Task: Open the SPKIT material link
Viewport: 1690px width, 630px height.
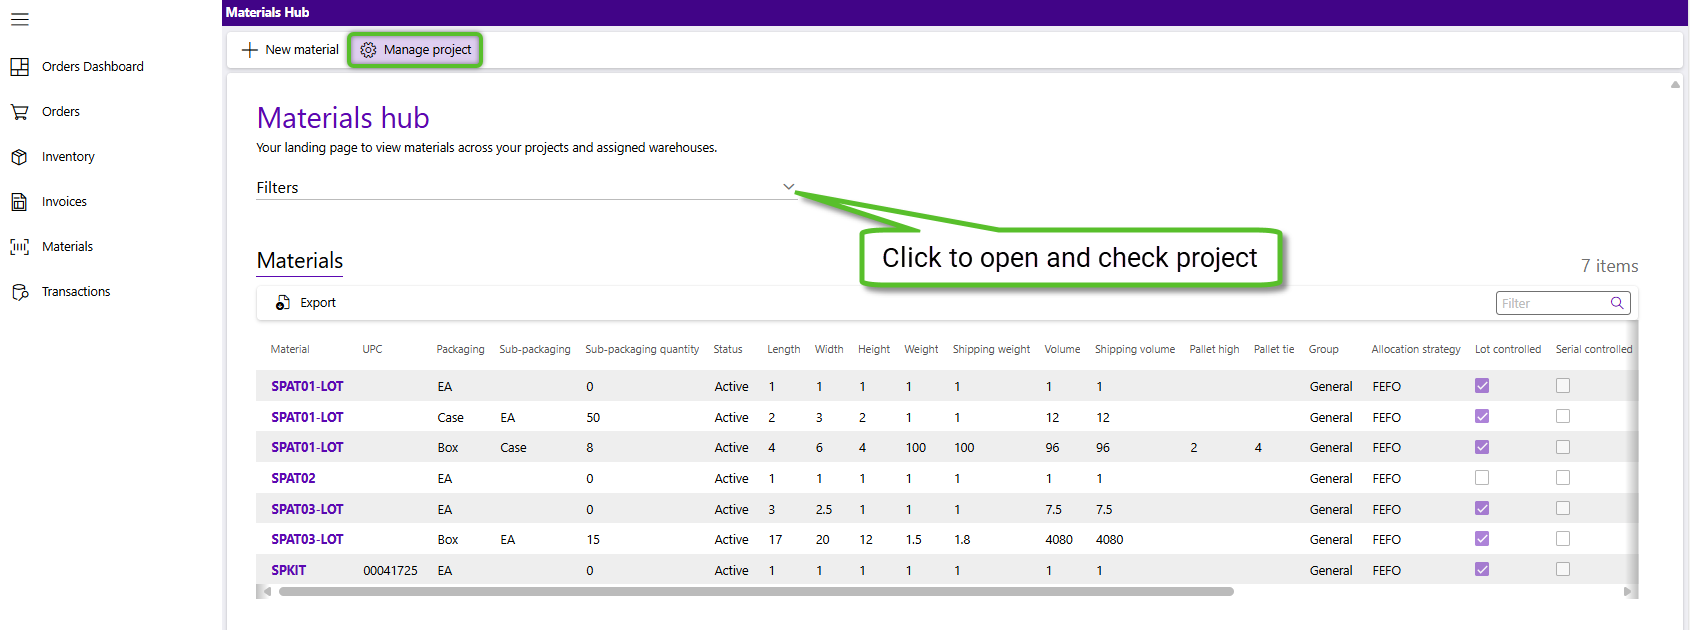Action: [288, 571]
